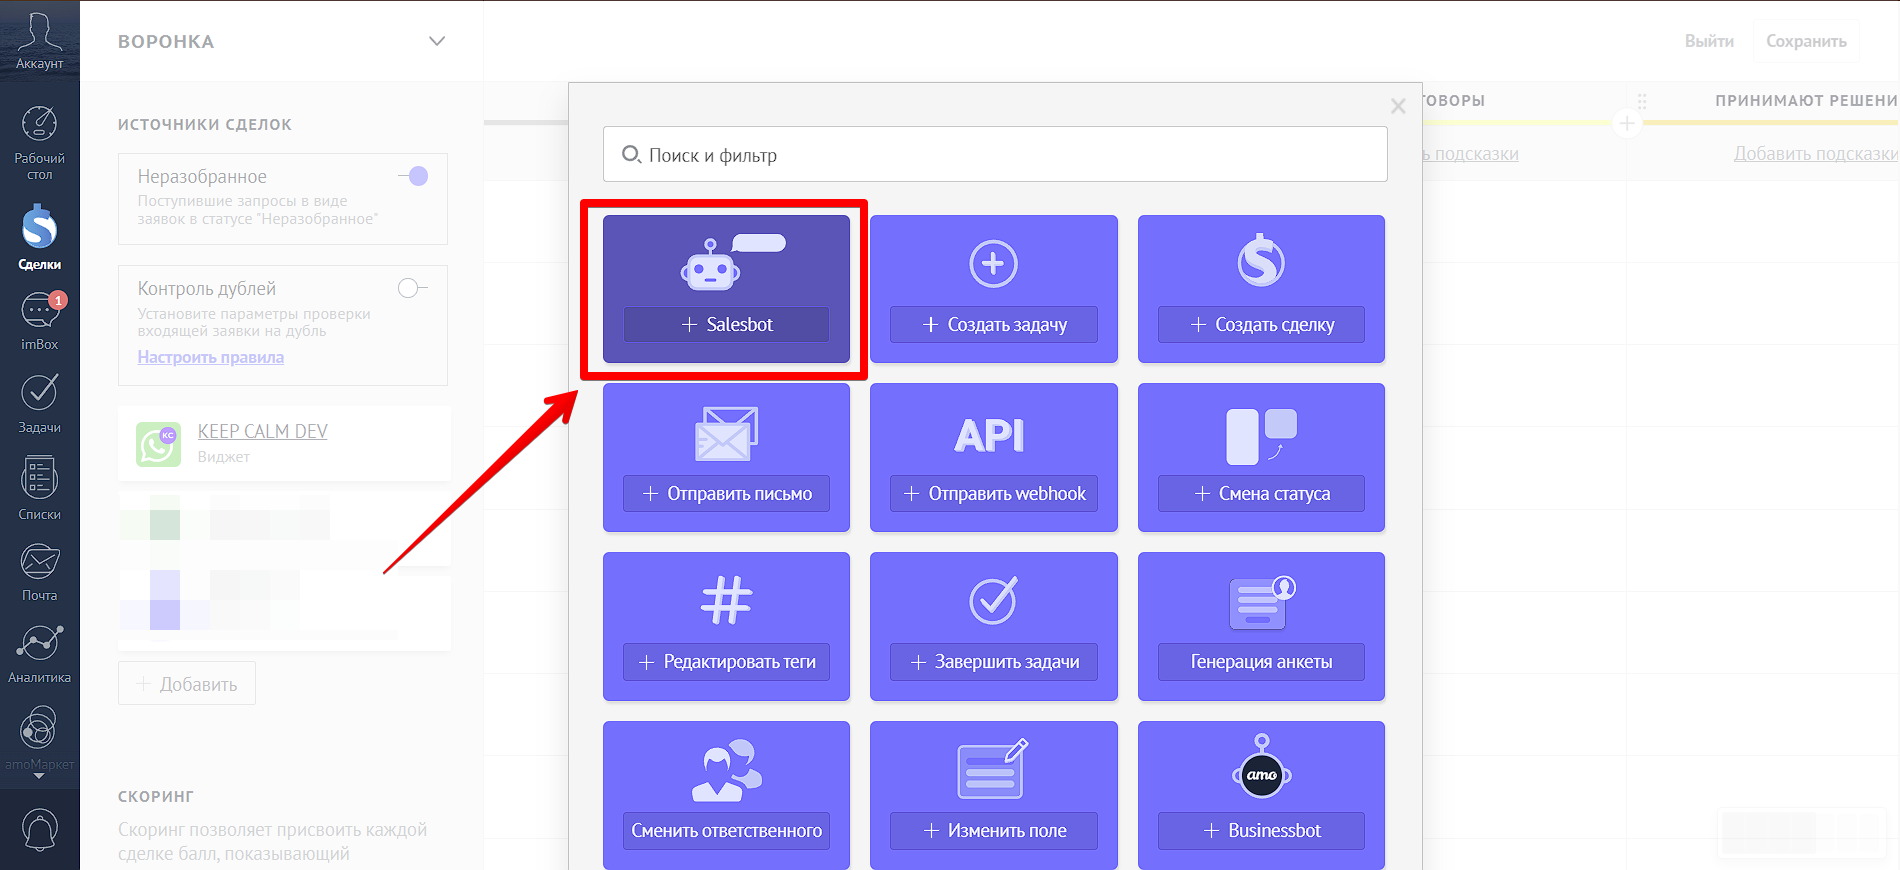Click the + Отправить письмо button
Image resolution: width=1900 pixels, height=870 pixels.
pyautogui.click(x=726, y=493)
